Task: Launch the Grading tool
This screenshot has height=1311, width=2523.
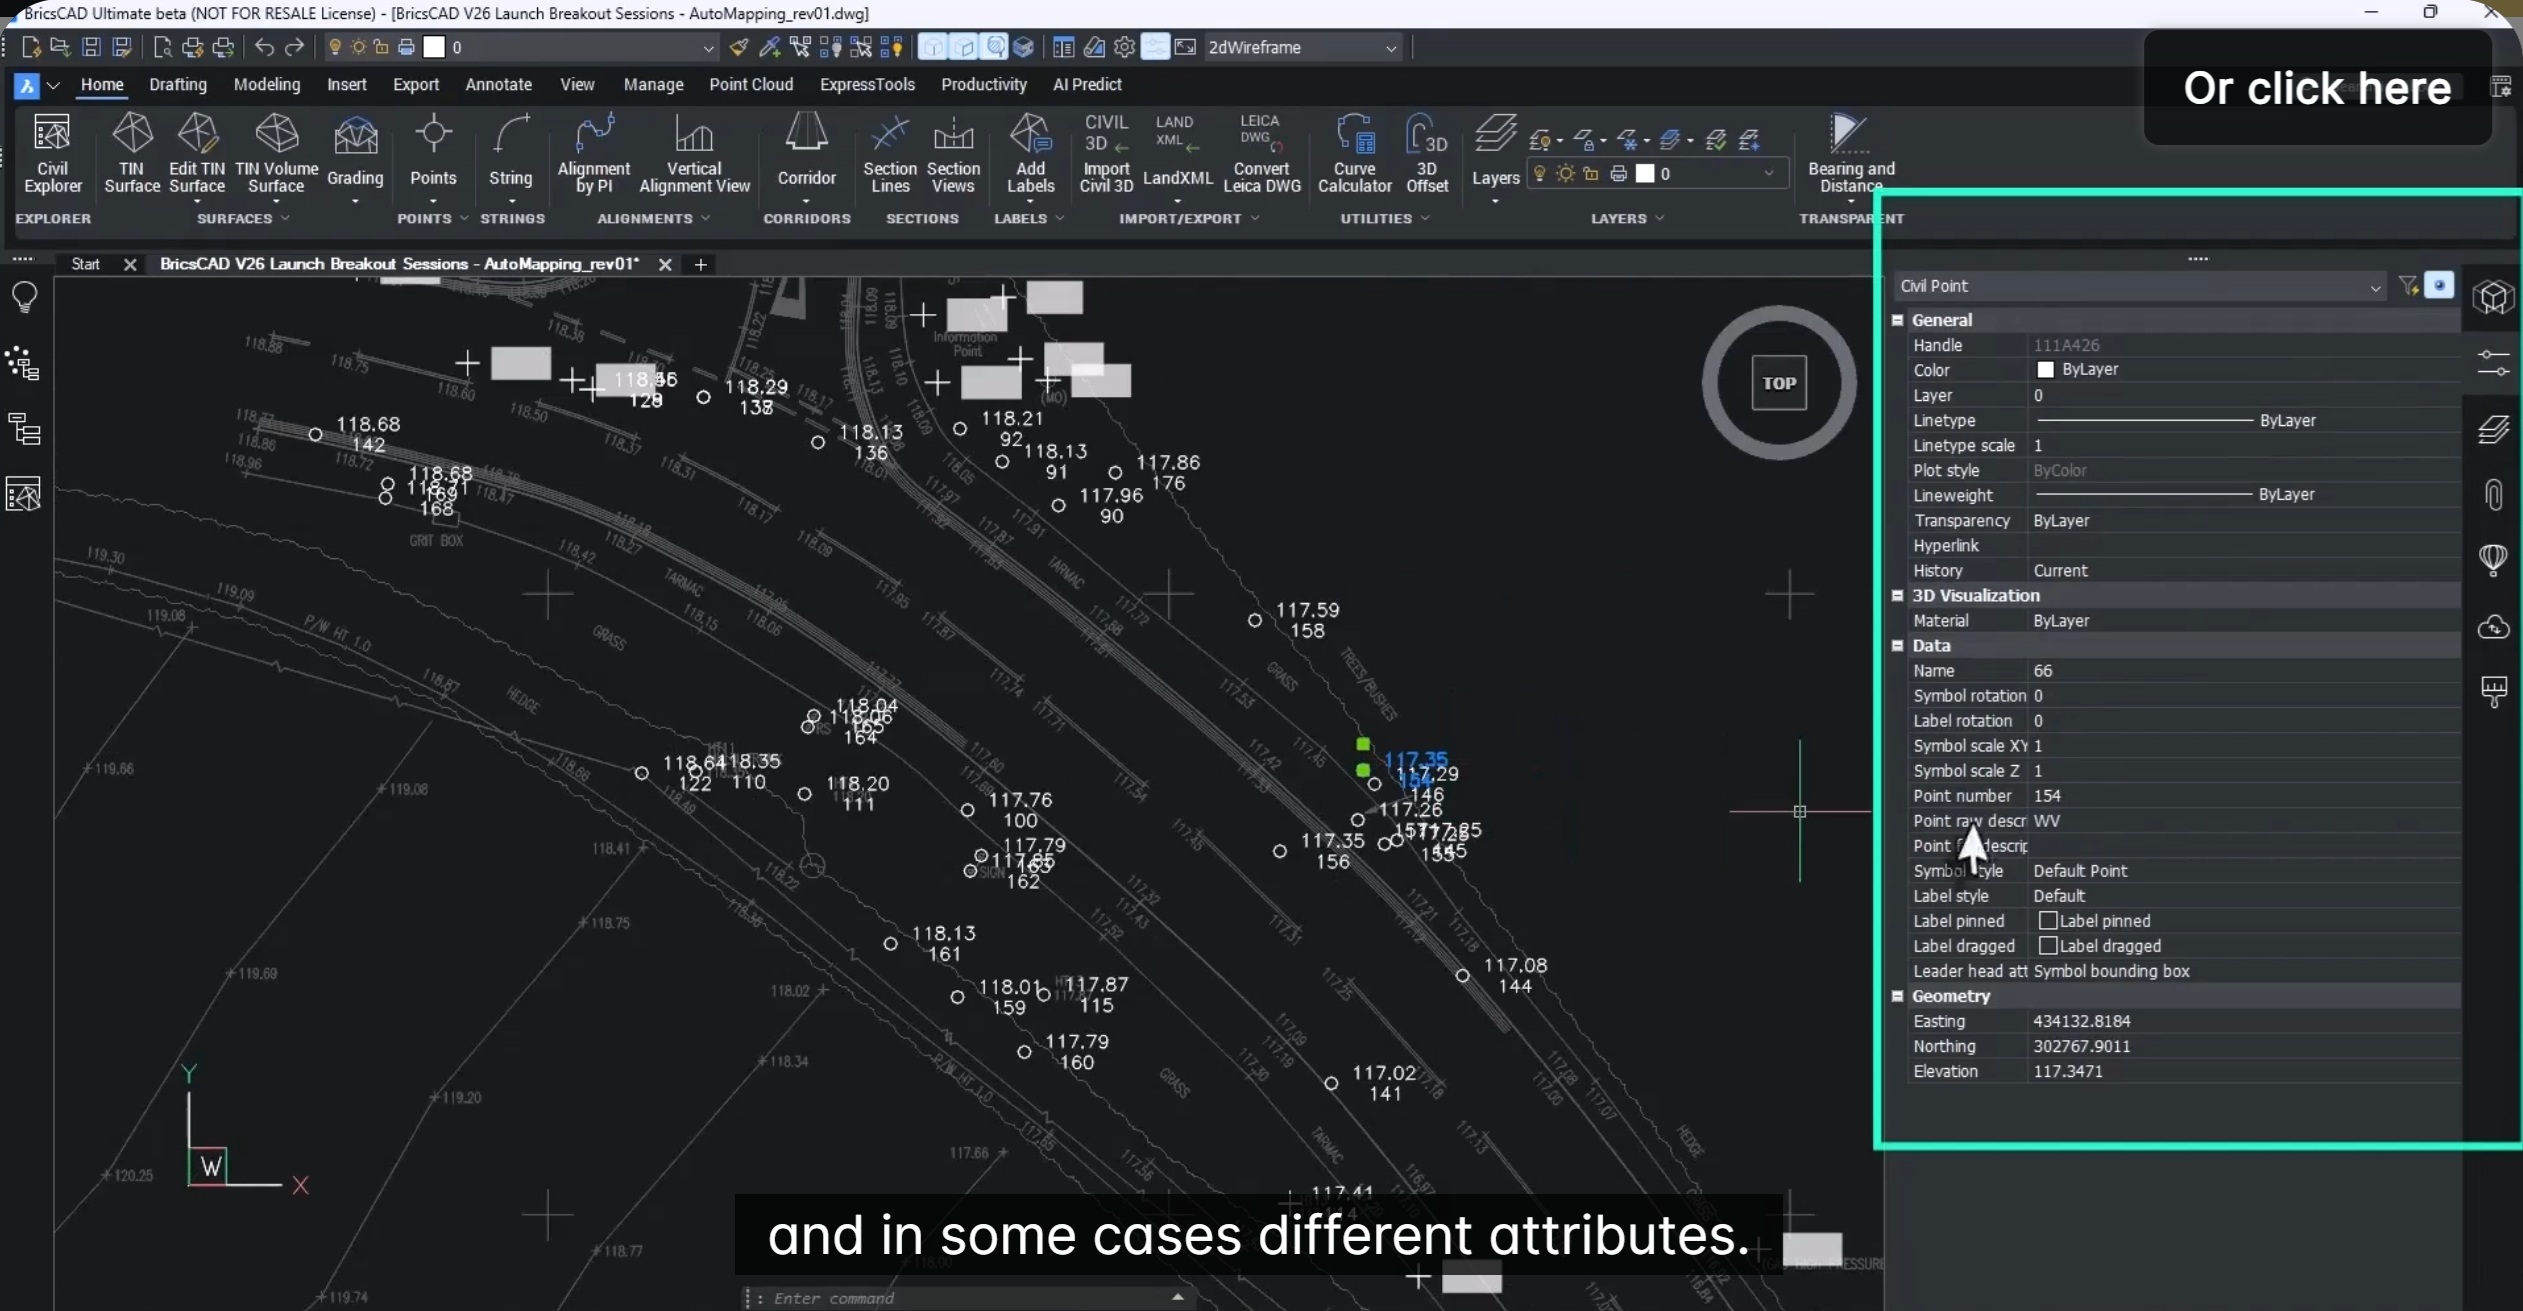Action: pyautogui.click(x=355, y=152)
